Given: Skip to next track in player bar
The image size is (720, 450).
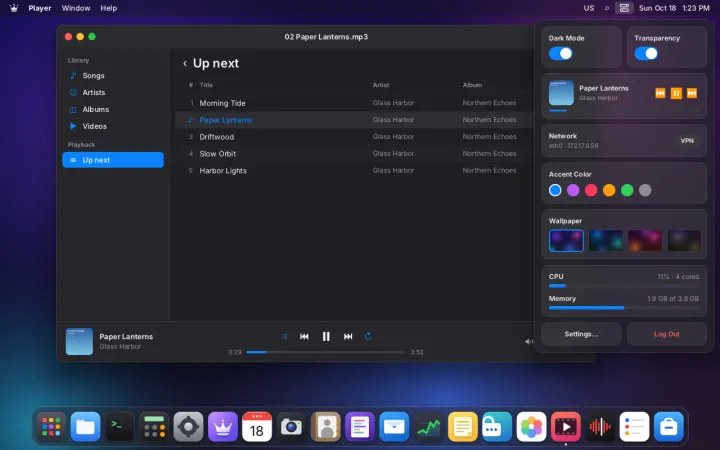Looking at the screenshot, I should (x=348, y=337).
